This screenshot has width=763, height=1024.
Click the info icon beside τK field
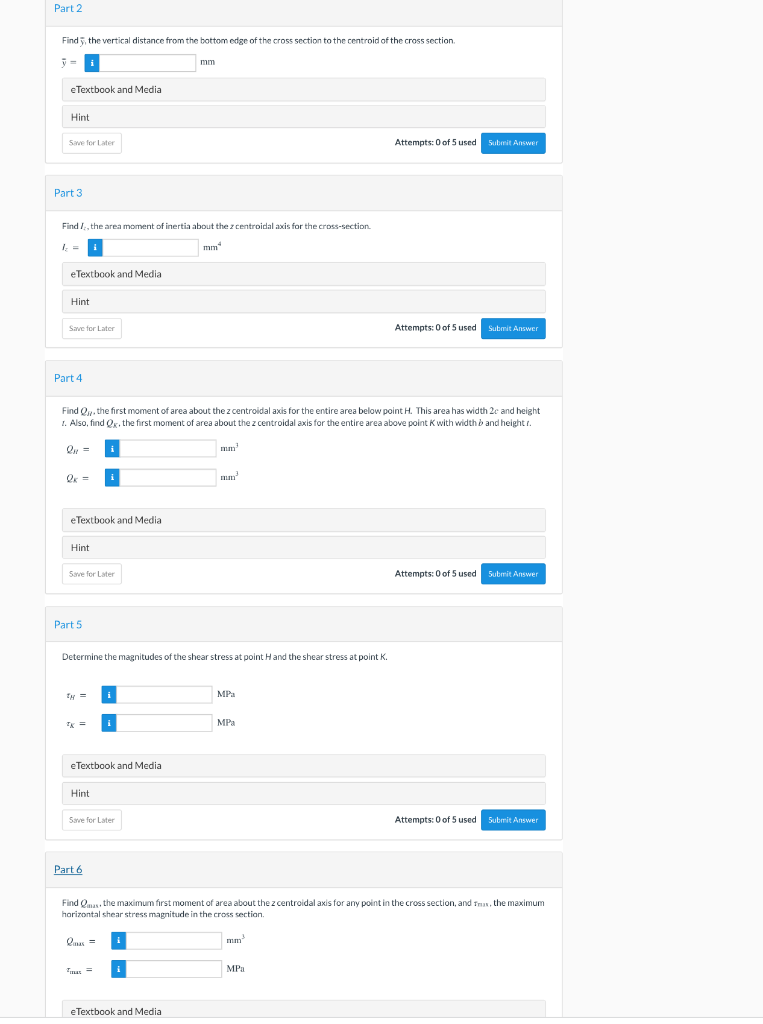coord(109,723)
